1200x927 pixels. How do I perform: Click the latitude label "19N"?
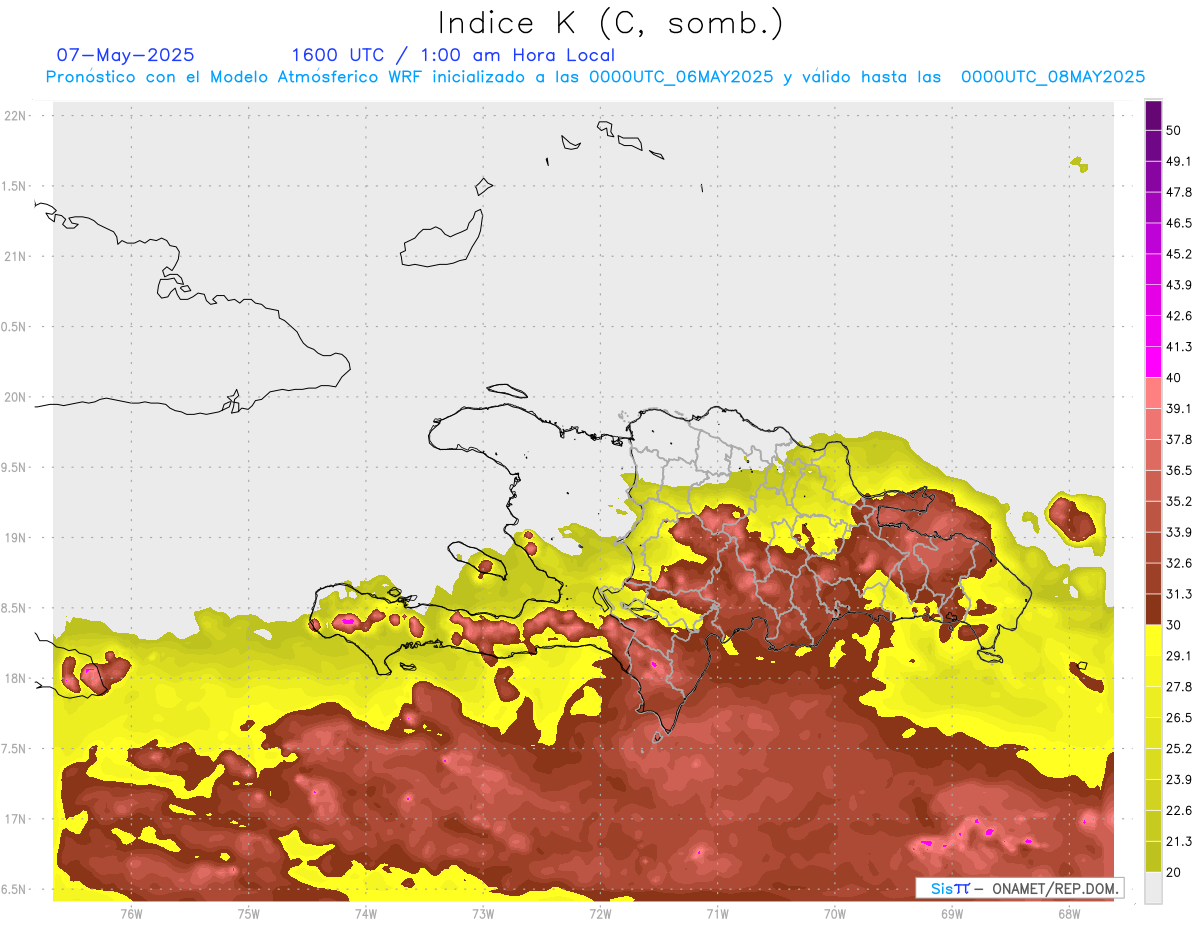click(15, 537)
